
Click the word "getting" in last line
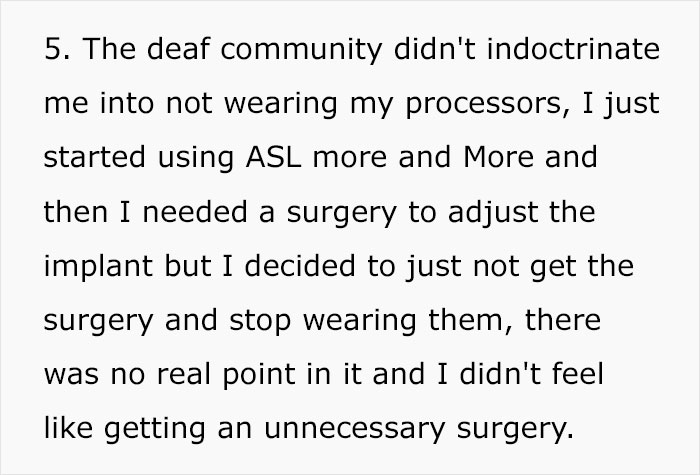tap(155, 431)
